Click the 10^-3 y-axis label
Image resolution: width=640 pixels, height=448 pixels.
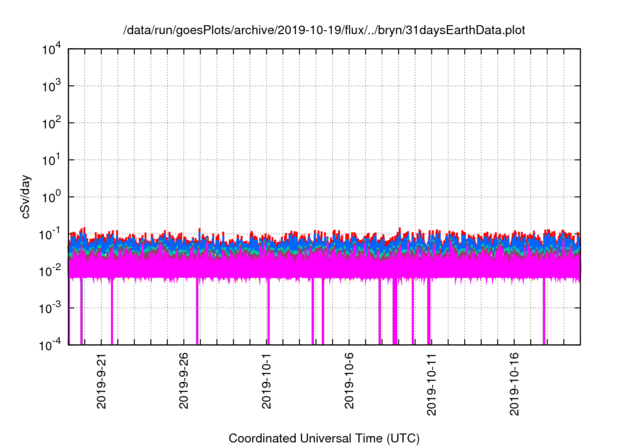coord(51,309)
